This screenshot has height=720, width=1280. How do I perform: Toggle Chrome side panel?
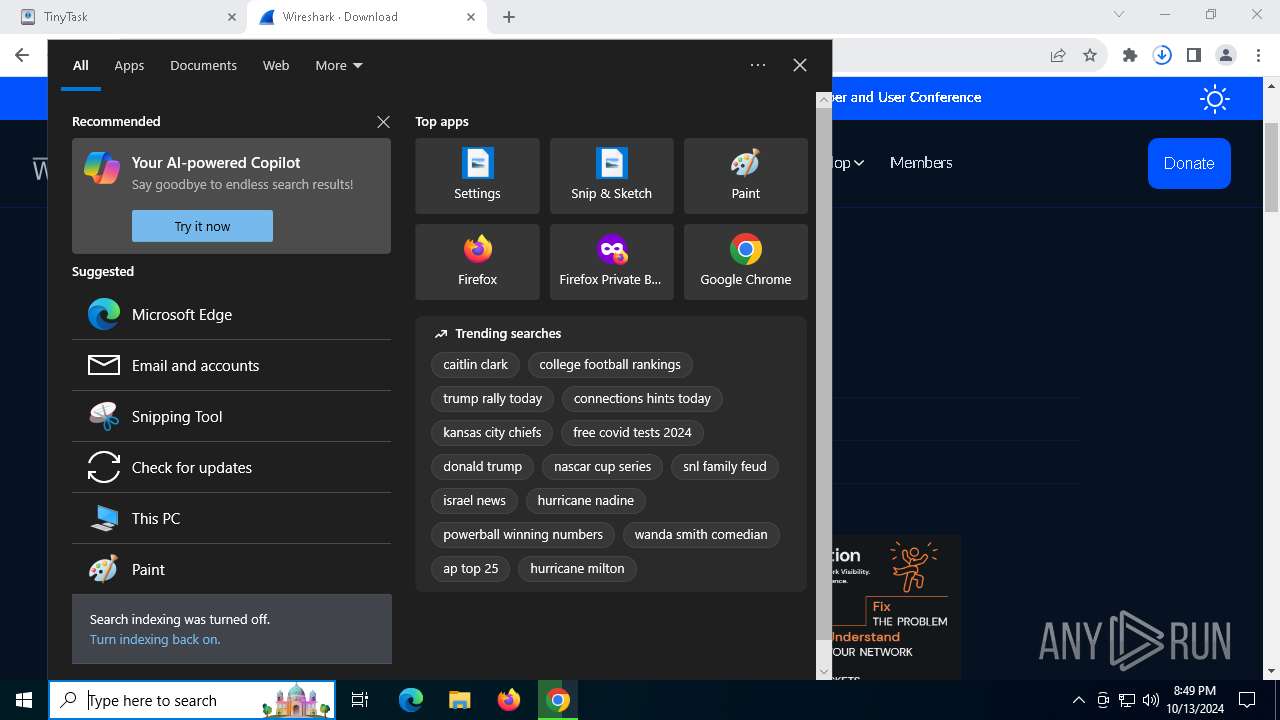tap(1193, 56)
